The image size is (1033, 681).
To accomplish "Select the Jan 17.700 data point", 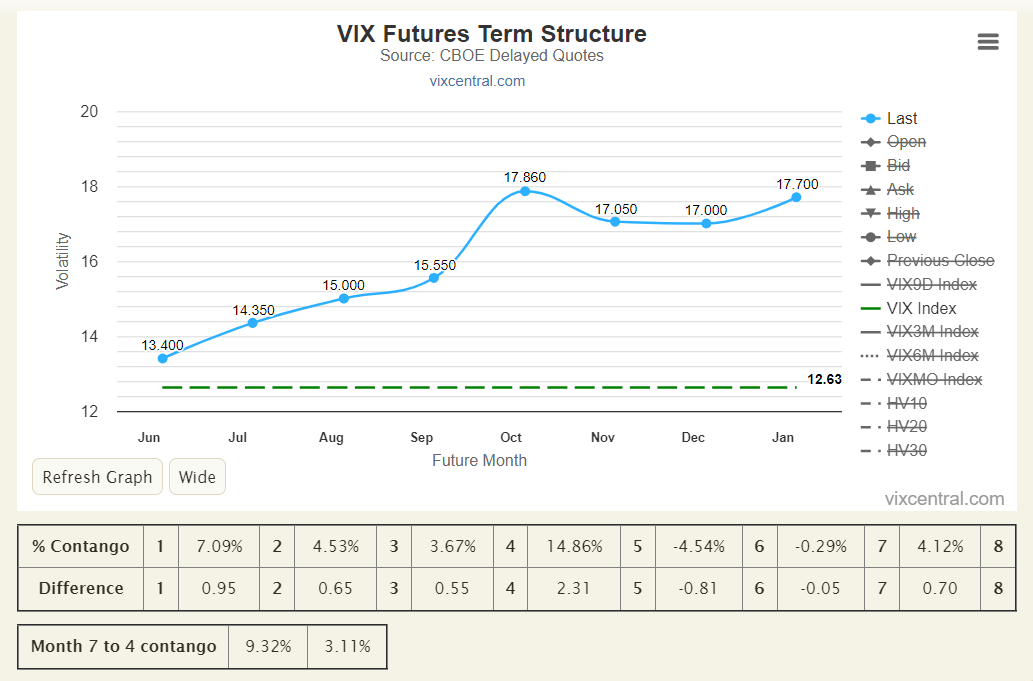I will (796, 197).
